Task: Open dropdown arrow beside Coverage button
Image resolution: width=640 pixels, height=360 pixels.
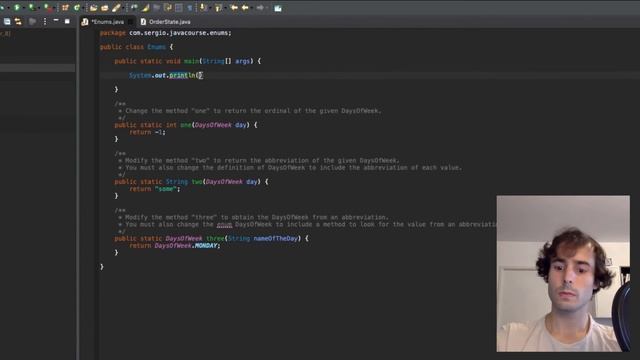Action: (x=39, y=8)
